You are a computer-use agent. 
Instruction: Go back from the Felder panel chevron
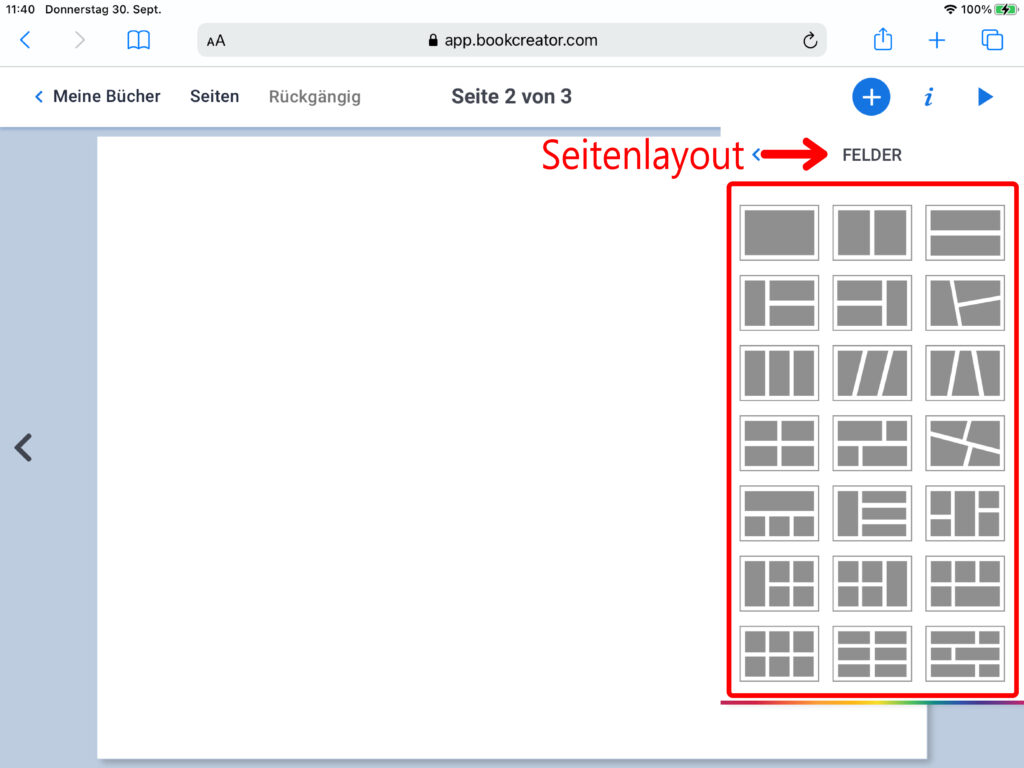(757, 154)
